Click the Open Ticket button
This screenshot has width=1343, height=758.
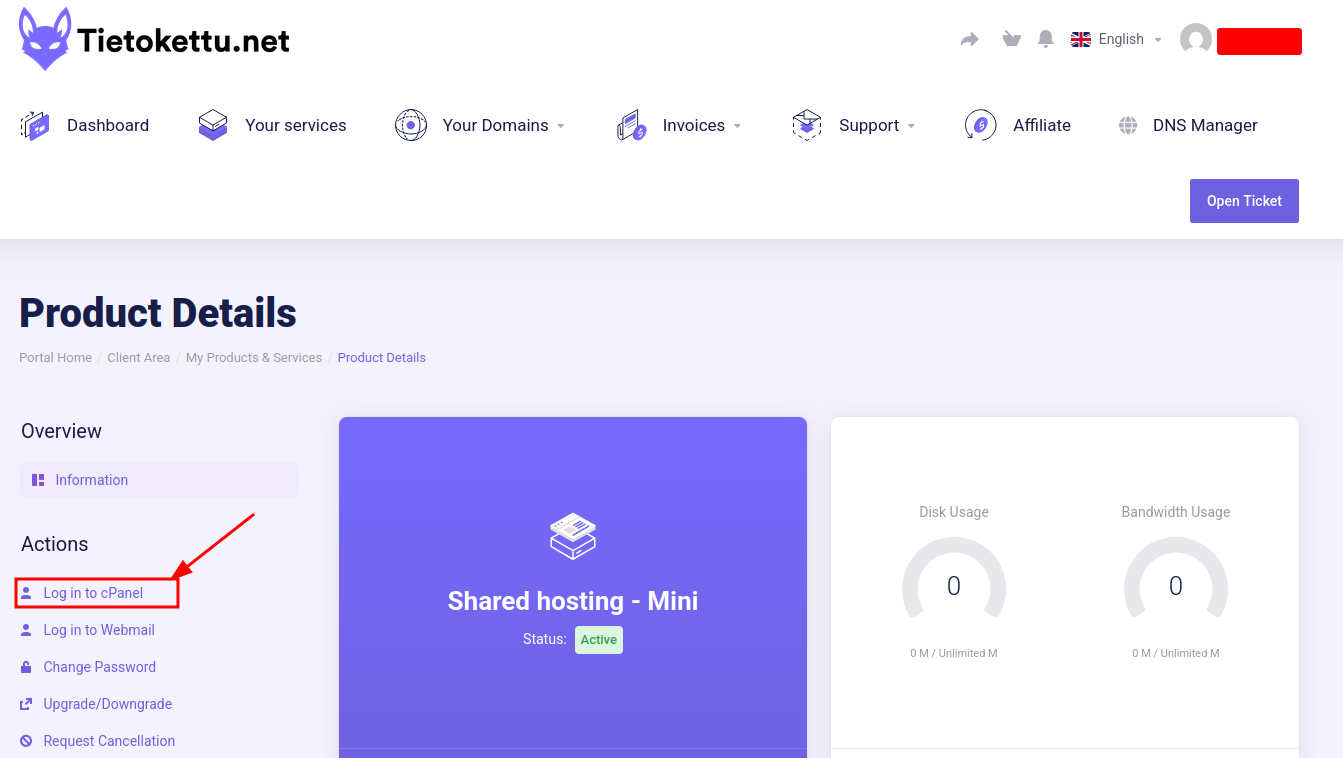click(1244, 201)
